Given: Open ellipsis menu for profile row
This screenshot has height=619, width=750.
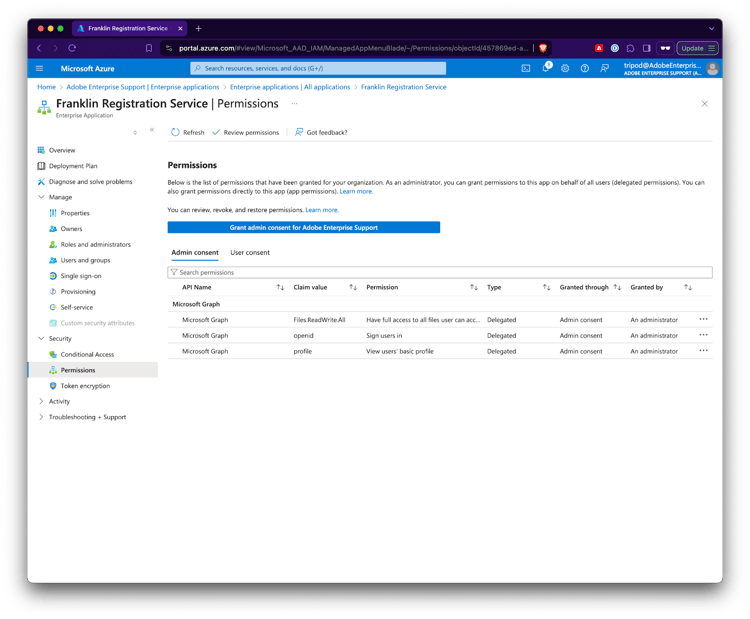Looking at the screenshot, I should (x=703, y=351).
